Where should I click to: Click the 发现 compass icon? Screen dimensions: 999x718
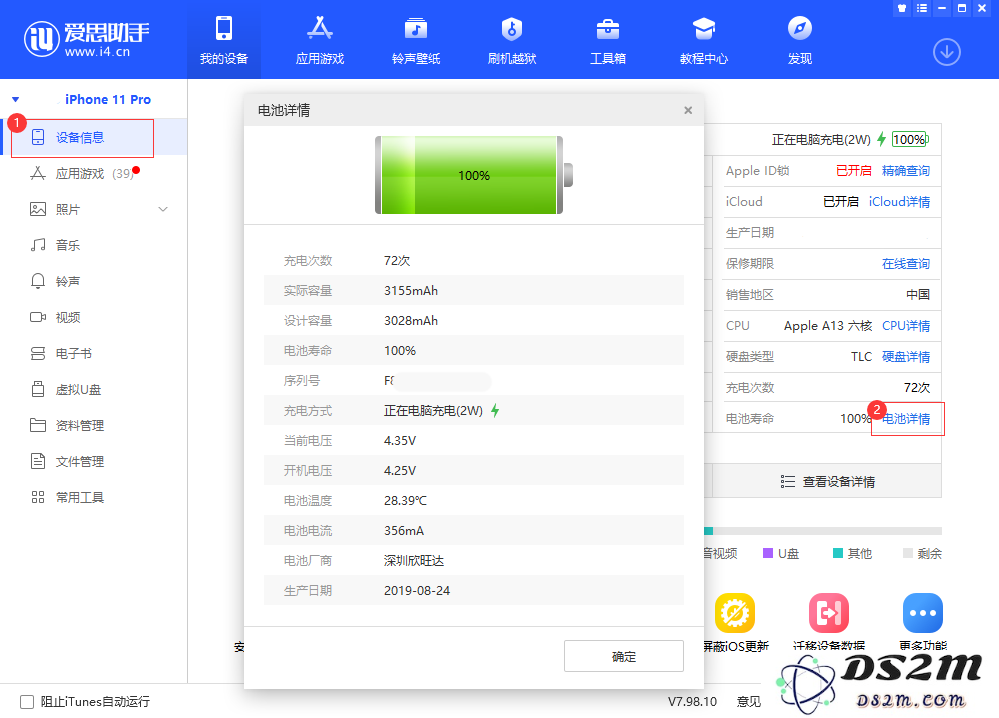tap(800, 29)
